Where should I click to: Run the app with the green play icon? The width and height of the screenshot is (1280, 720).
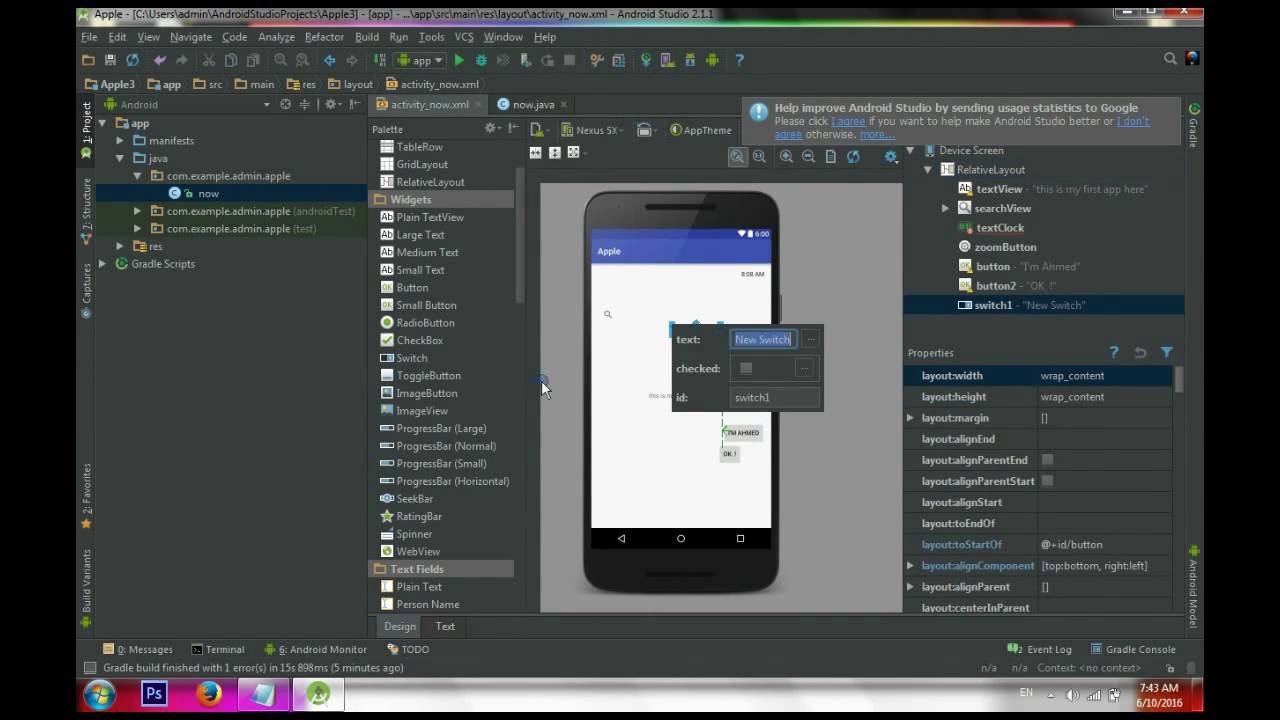point(459,61)
